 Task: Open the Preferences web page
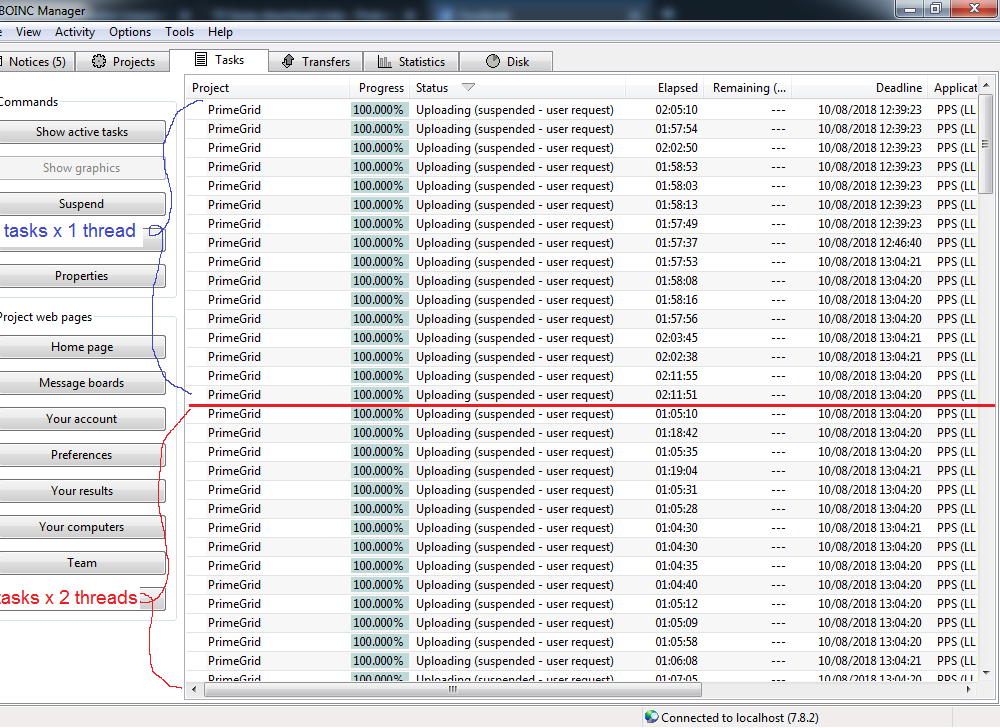click(82, 455)
